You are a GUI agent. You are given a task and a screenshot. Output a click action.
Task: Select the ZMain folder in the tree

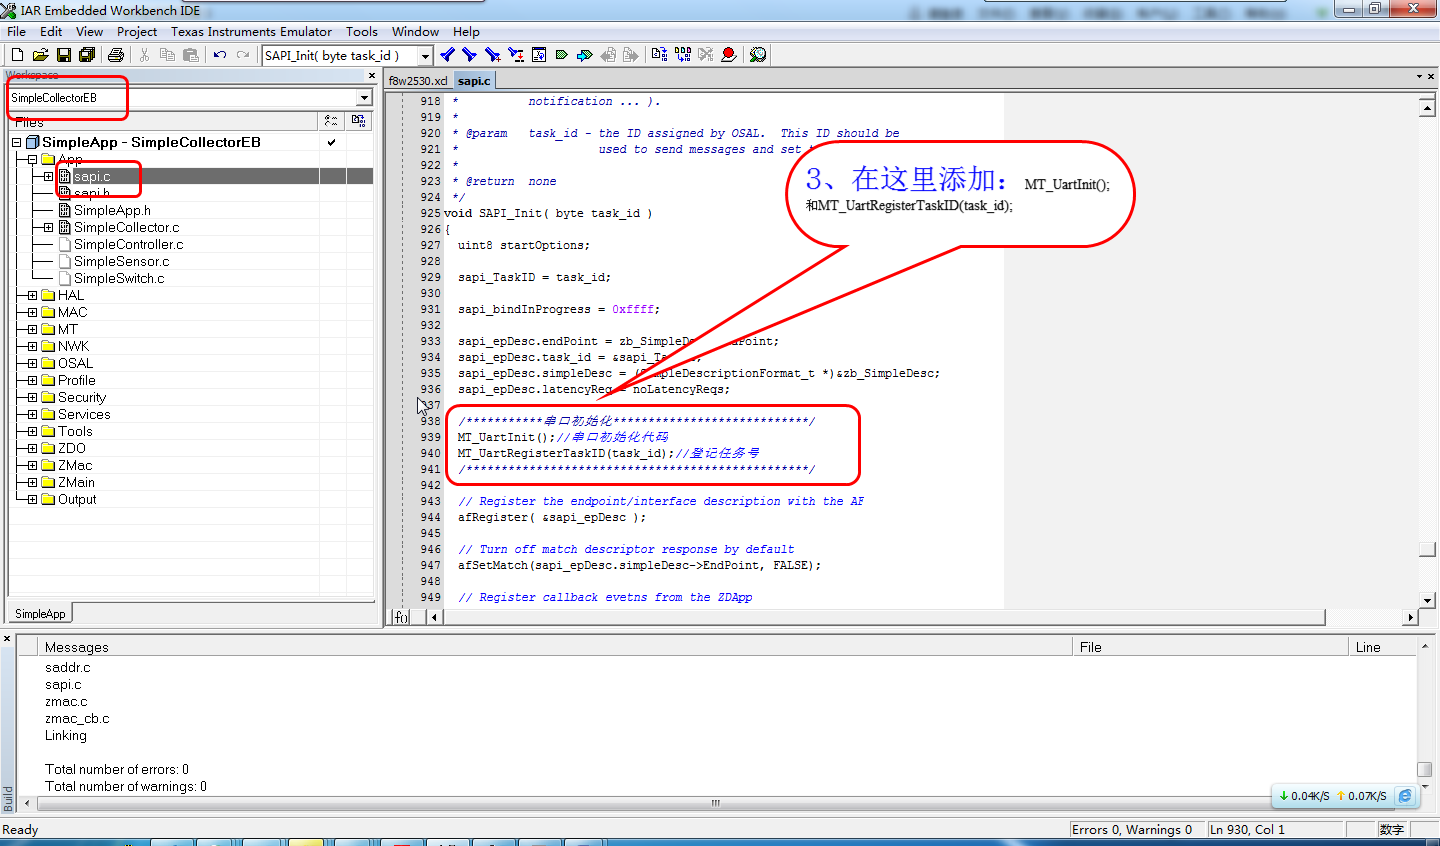pyautogui.click(x=76, y=482)
